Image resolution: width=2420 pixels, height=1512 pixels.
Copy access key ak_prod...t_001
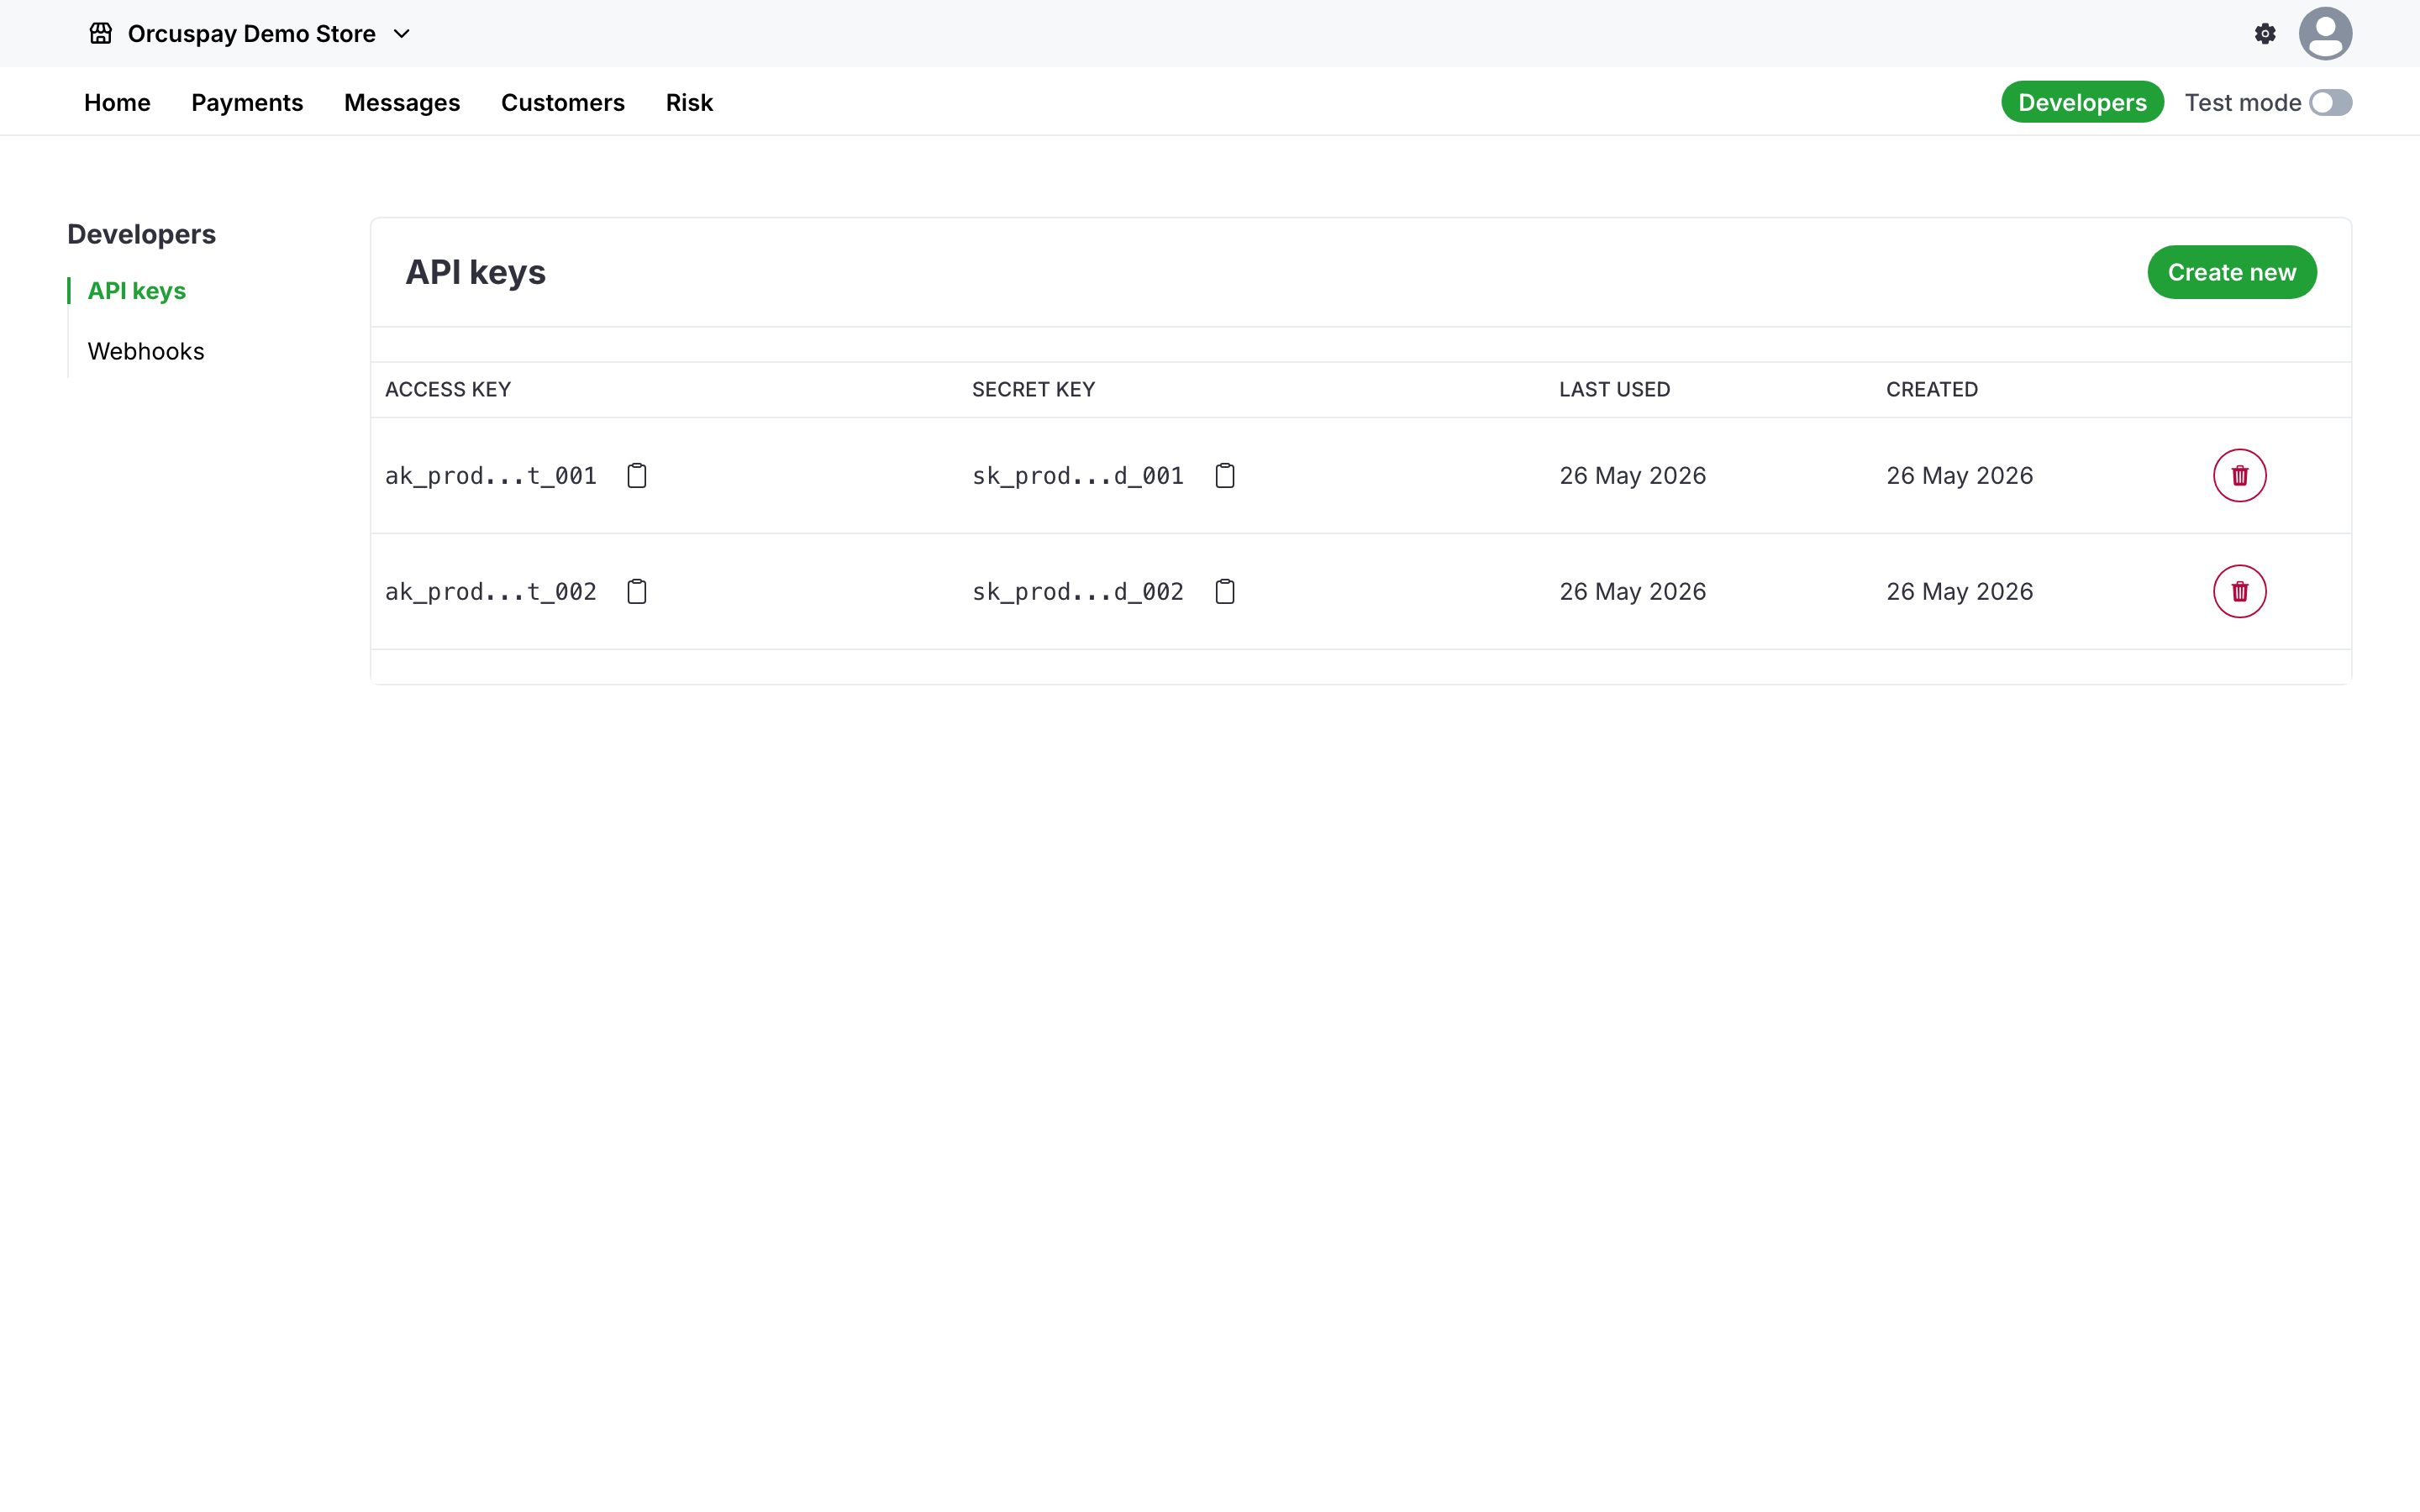637,476
